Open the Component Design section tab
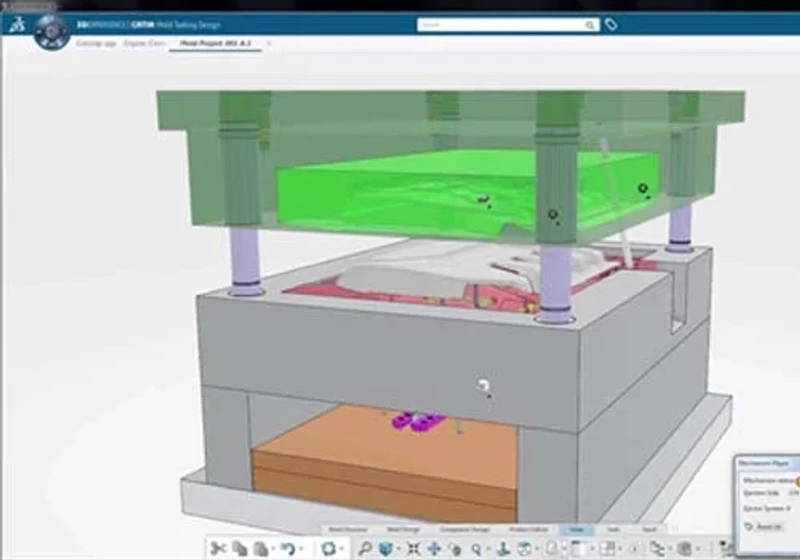Image resolution: width=800 pixels, height=560 pixels. pos(465,529)
